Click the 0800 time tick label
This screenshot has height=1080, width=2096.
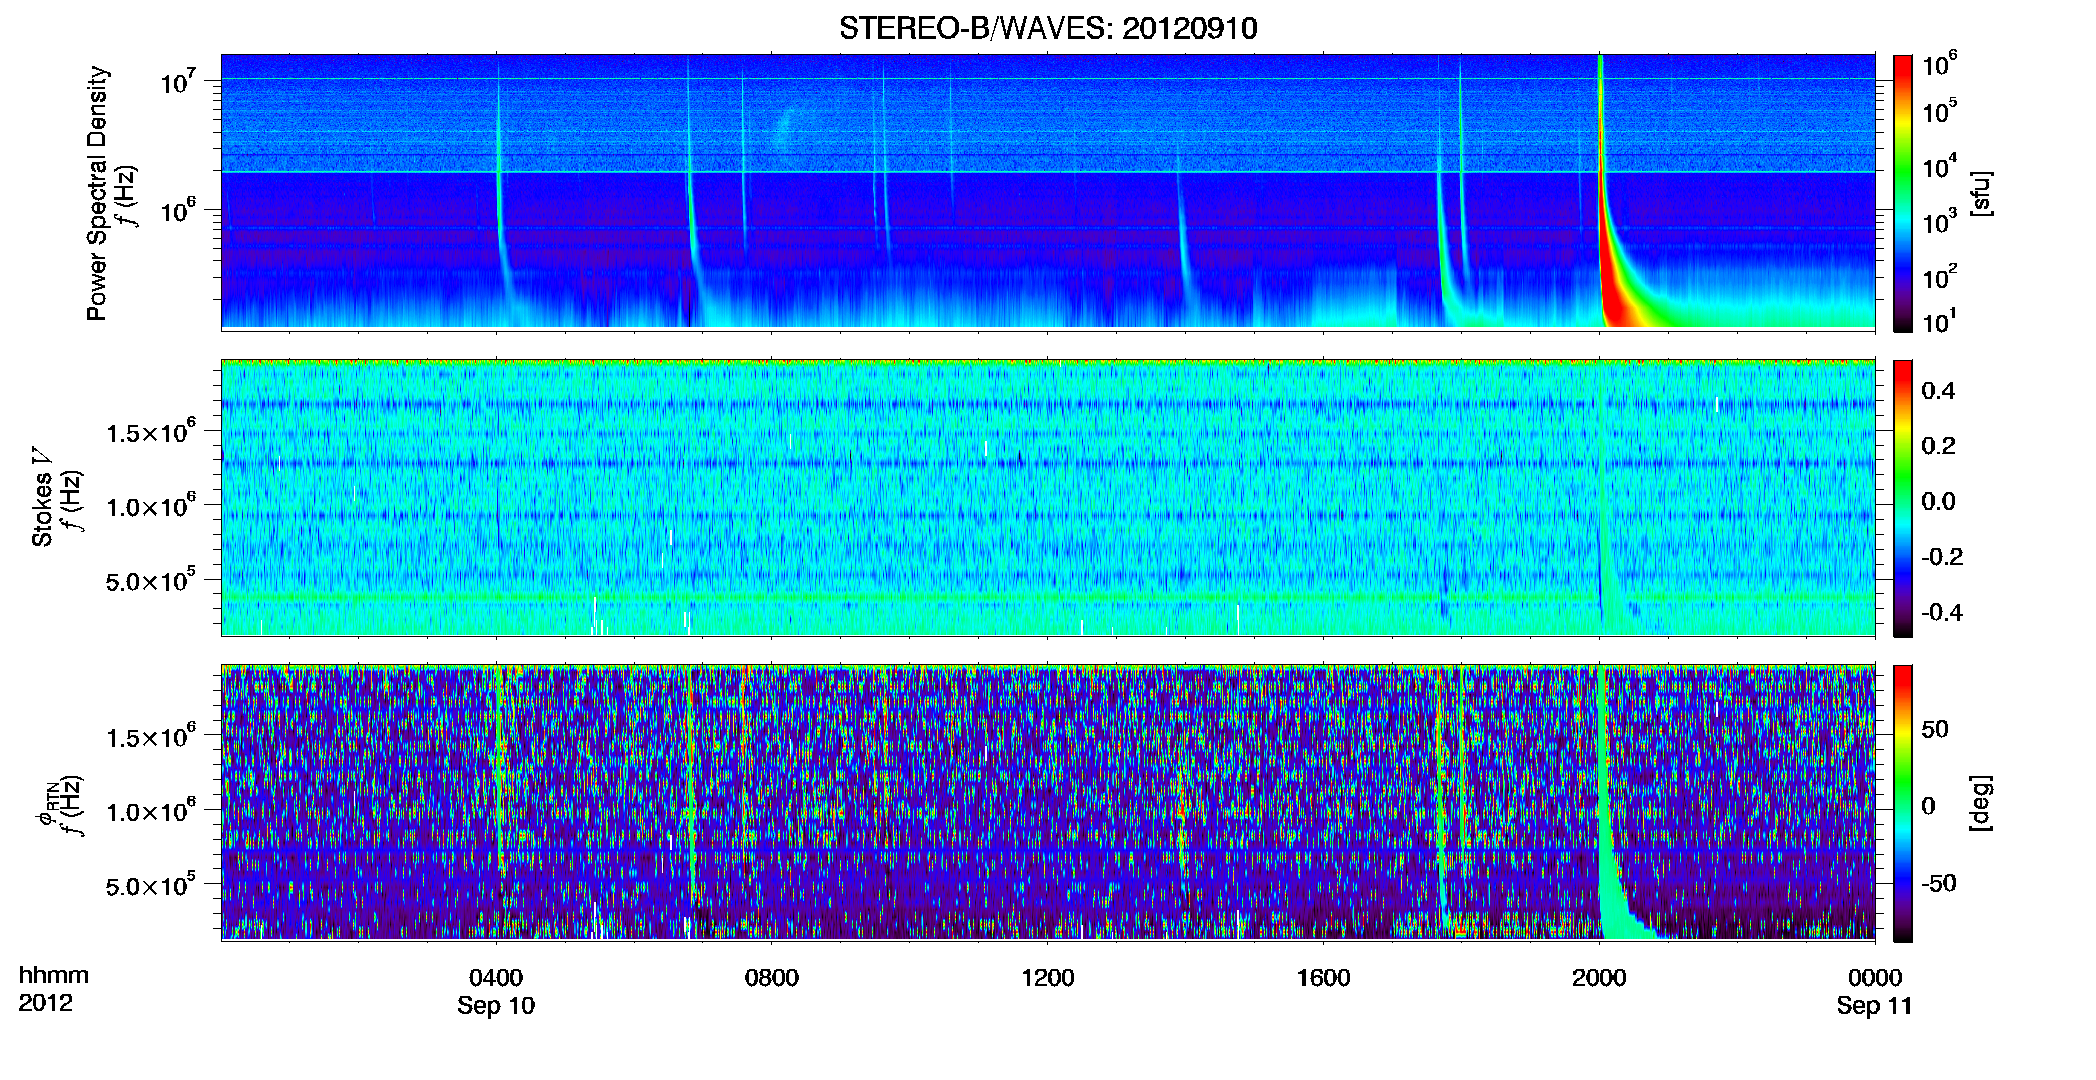(x=772, y=977)
